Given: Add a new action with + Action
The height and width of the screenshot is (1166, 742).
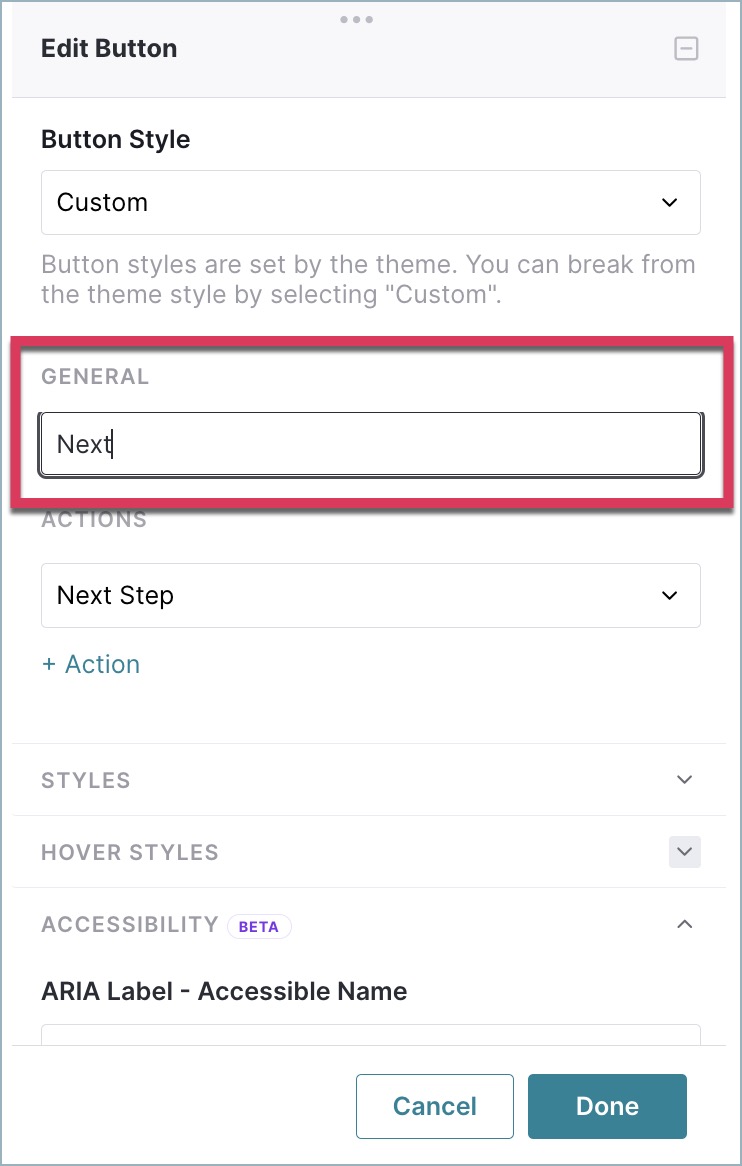Looking at the screenshot, I should [91, 664].
